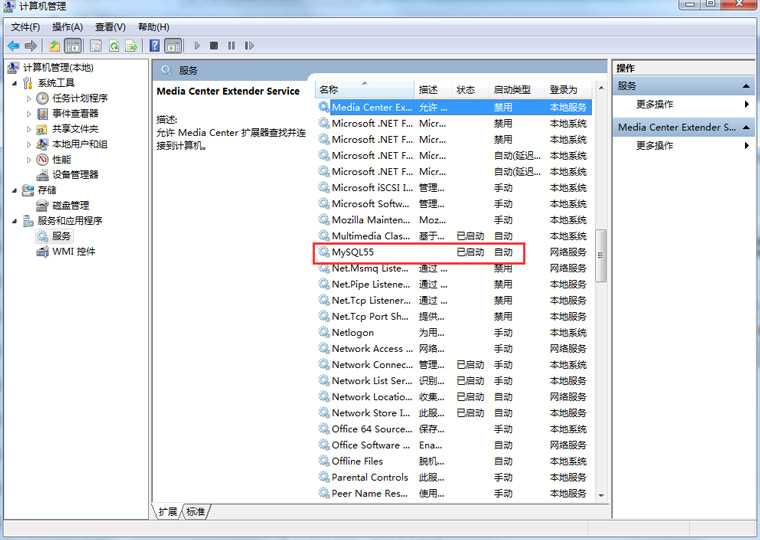Toggle Show/Hide Console Tree toolbar icon

(x=73, y=46)
